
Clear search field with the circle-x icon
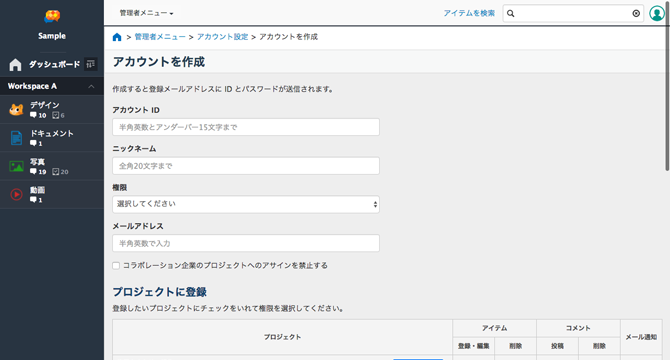pyautogui.click(x=636, y=14)
